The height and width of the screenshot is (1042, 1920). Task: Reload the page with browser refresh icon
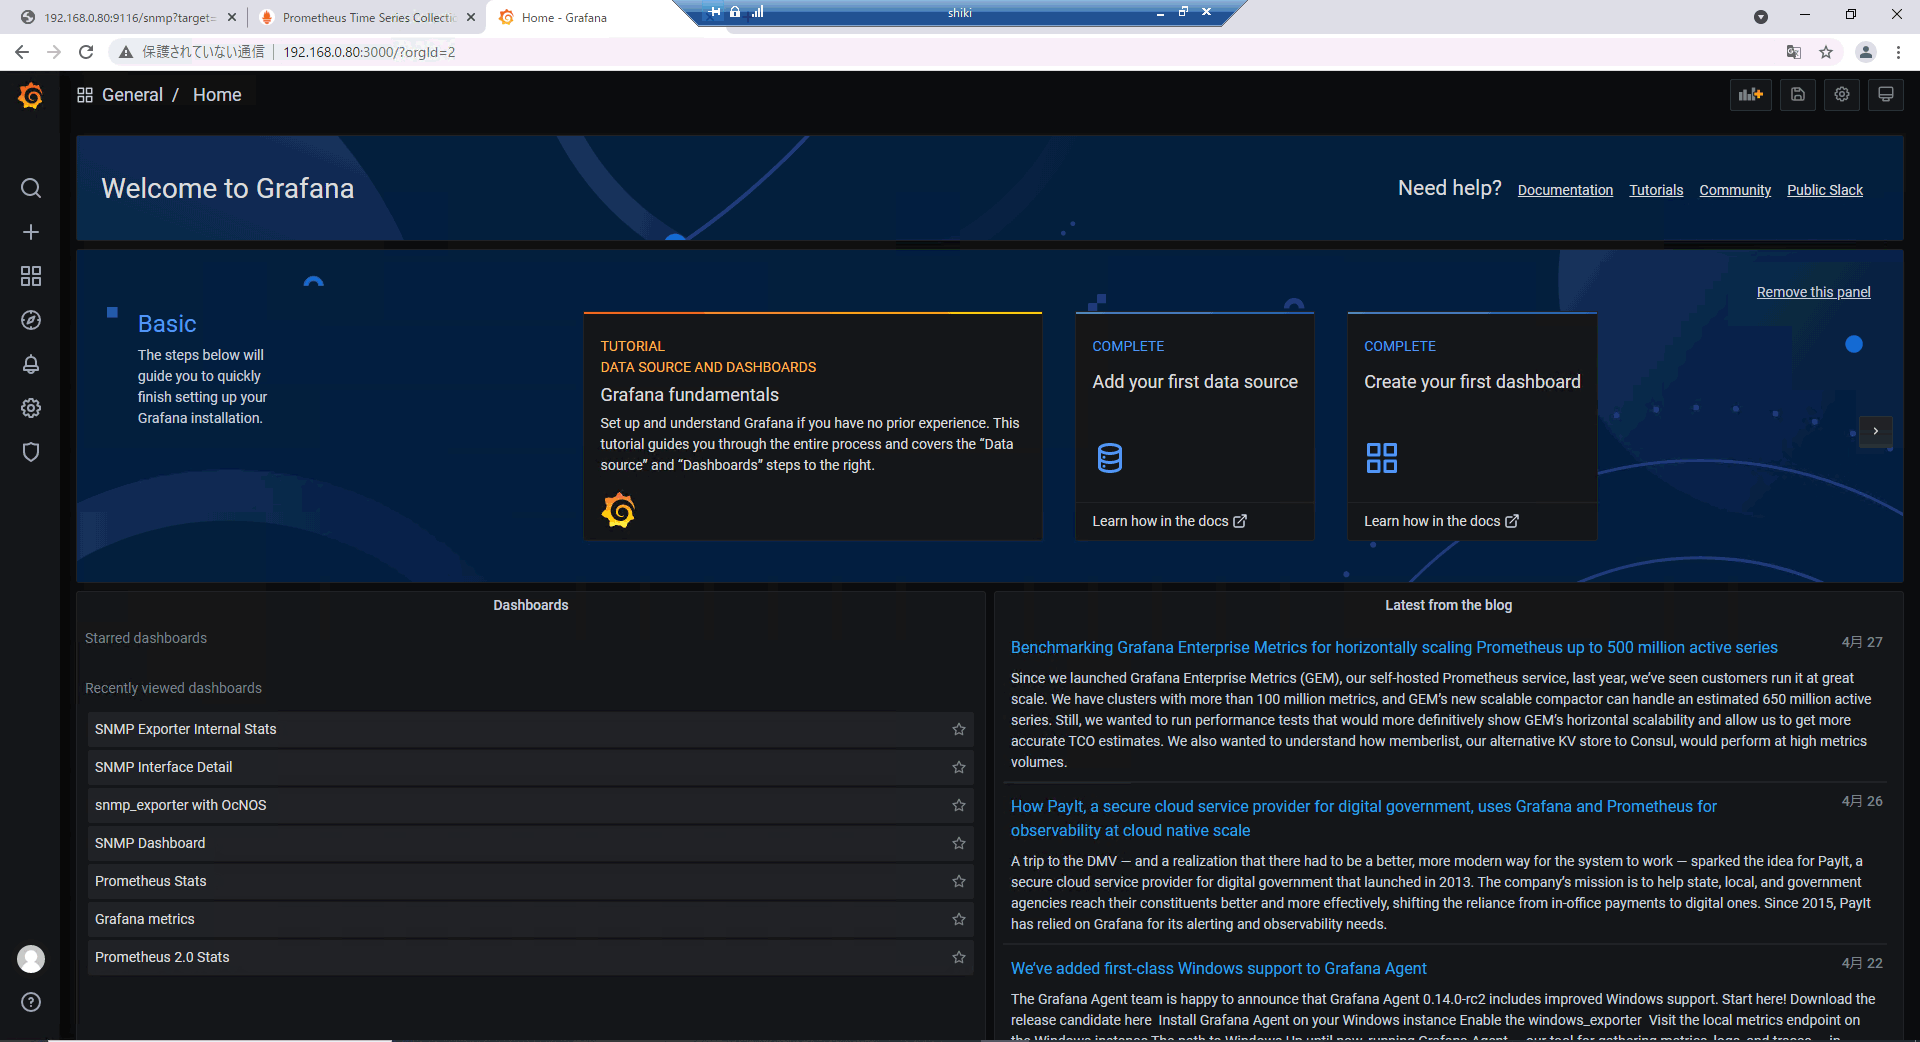pos(86,52)
